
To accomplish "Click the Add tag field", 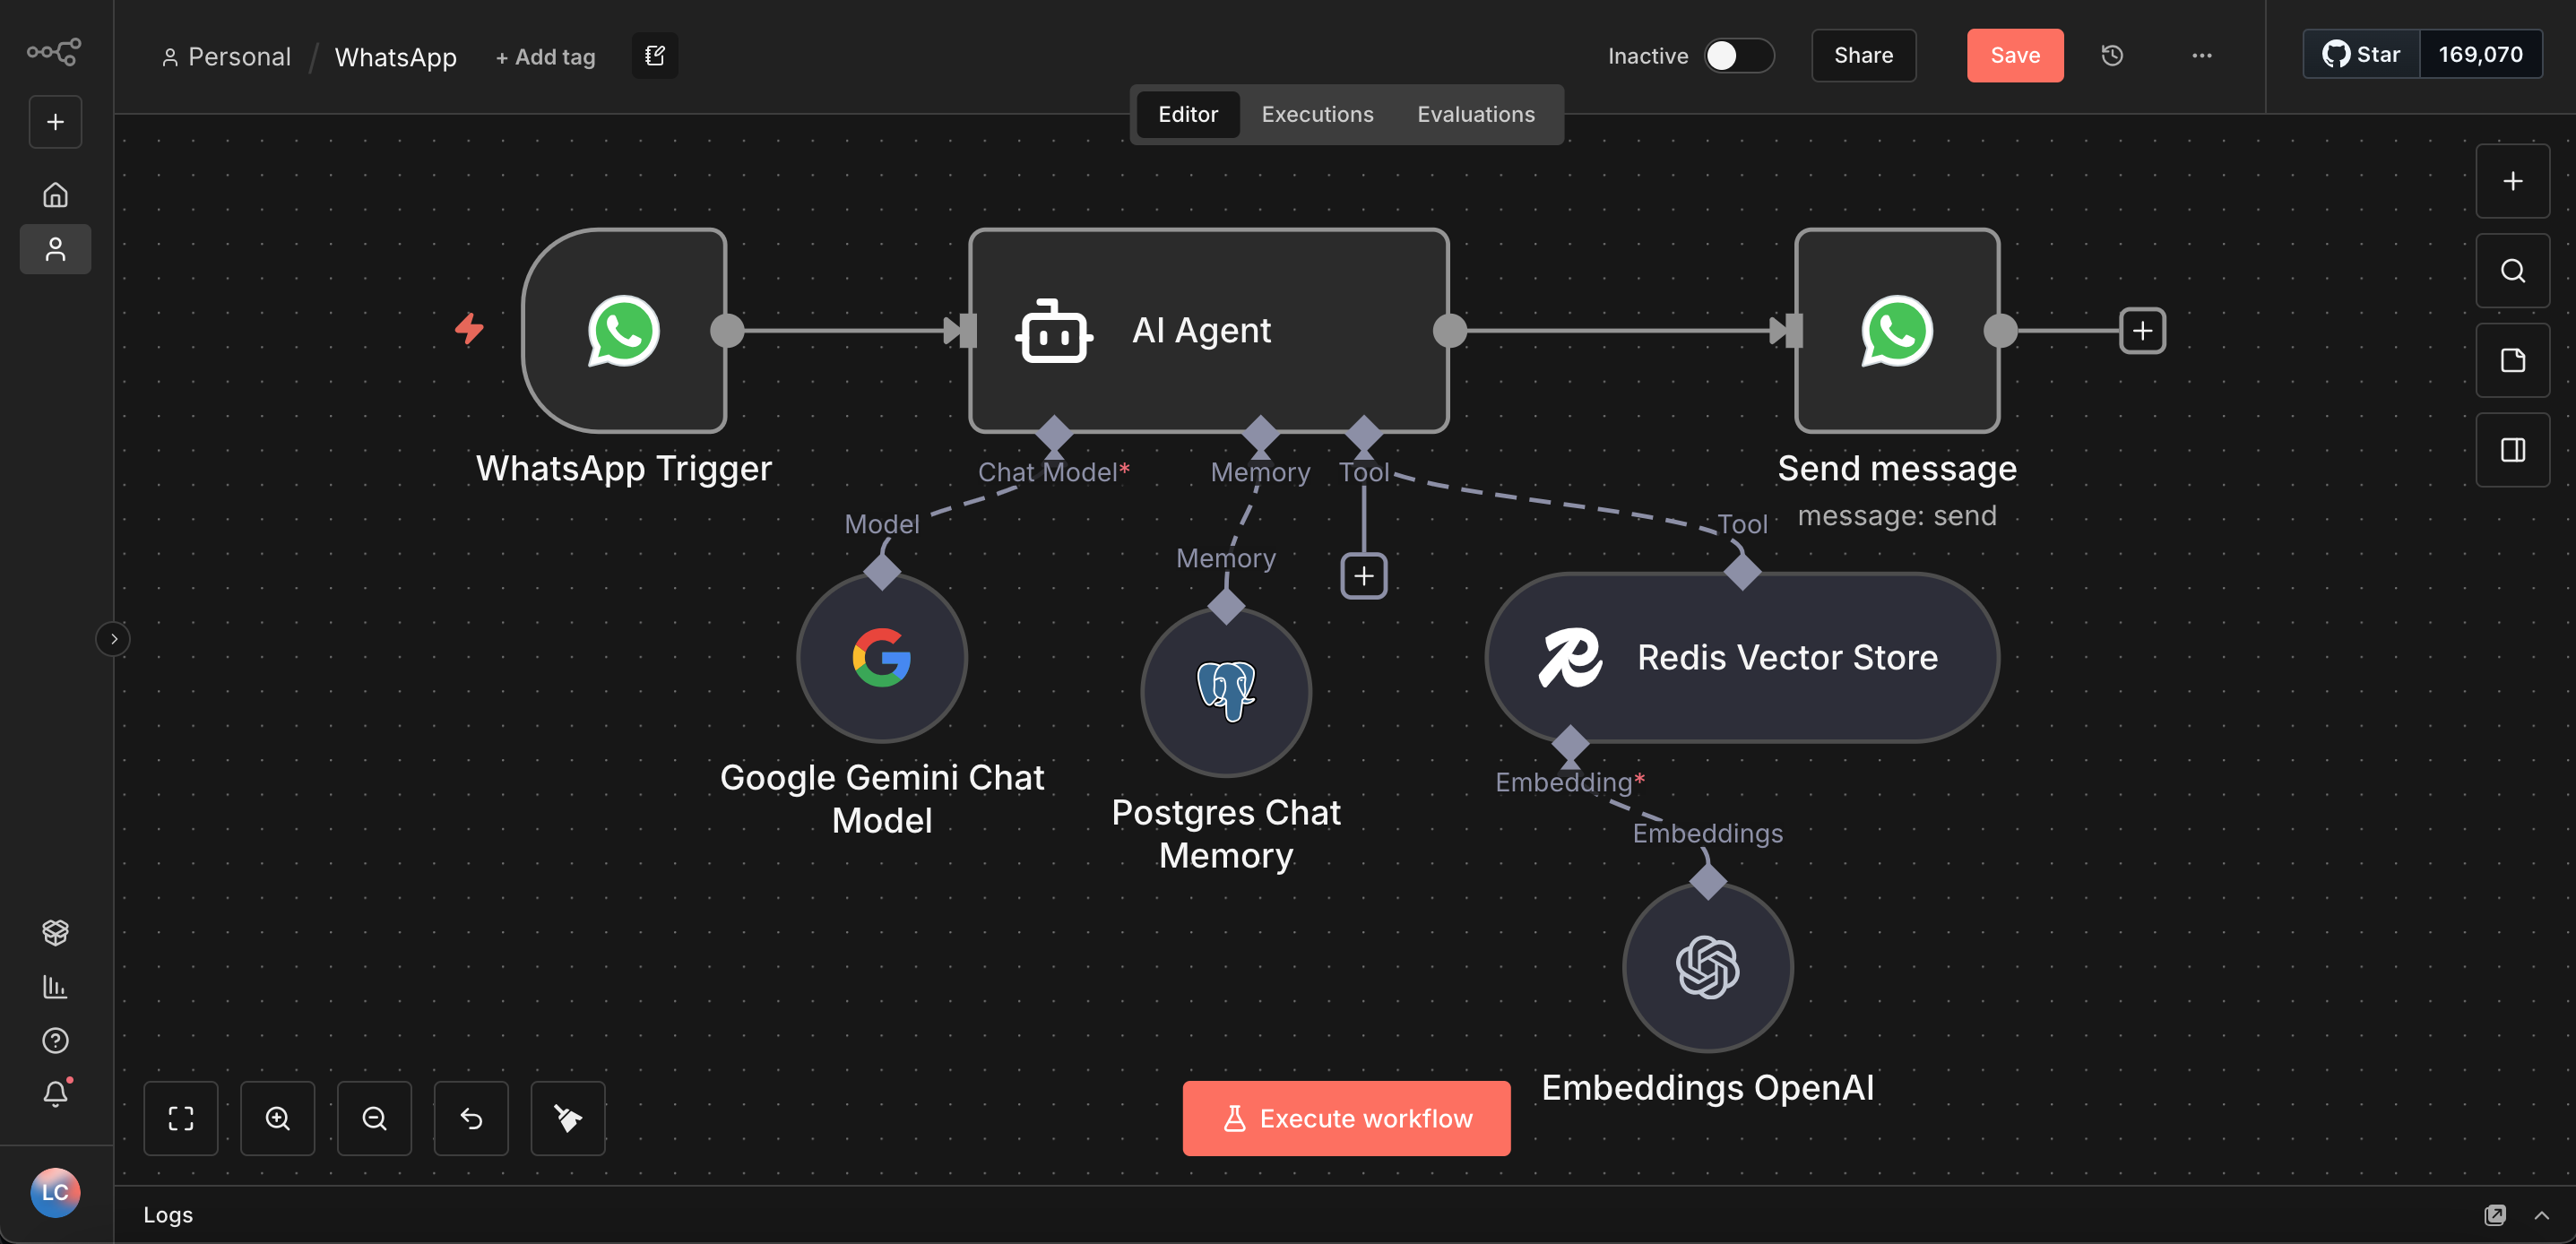I will point(545,57).
